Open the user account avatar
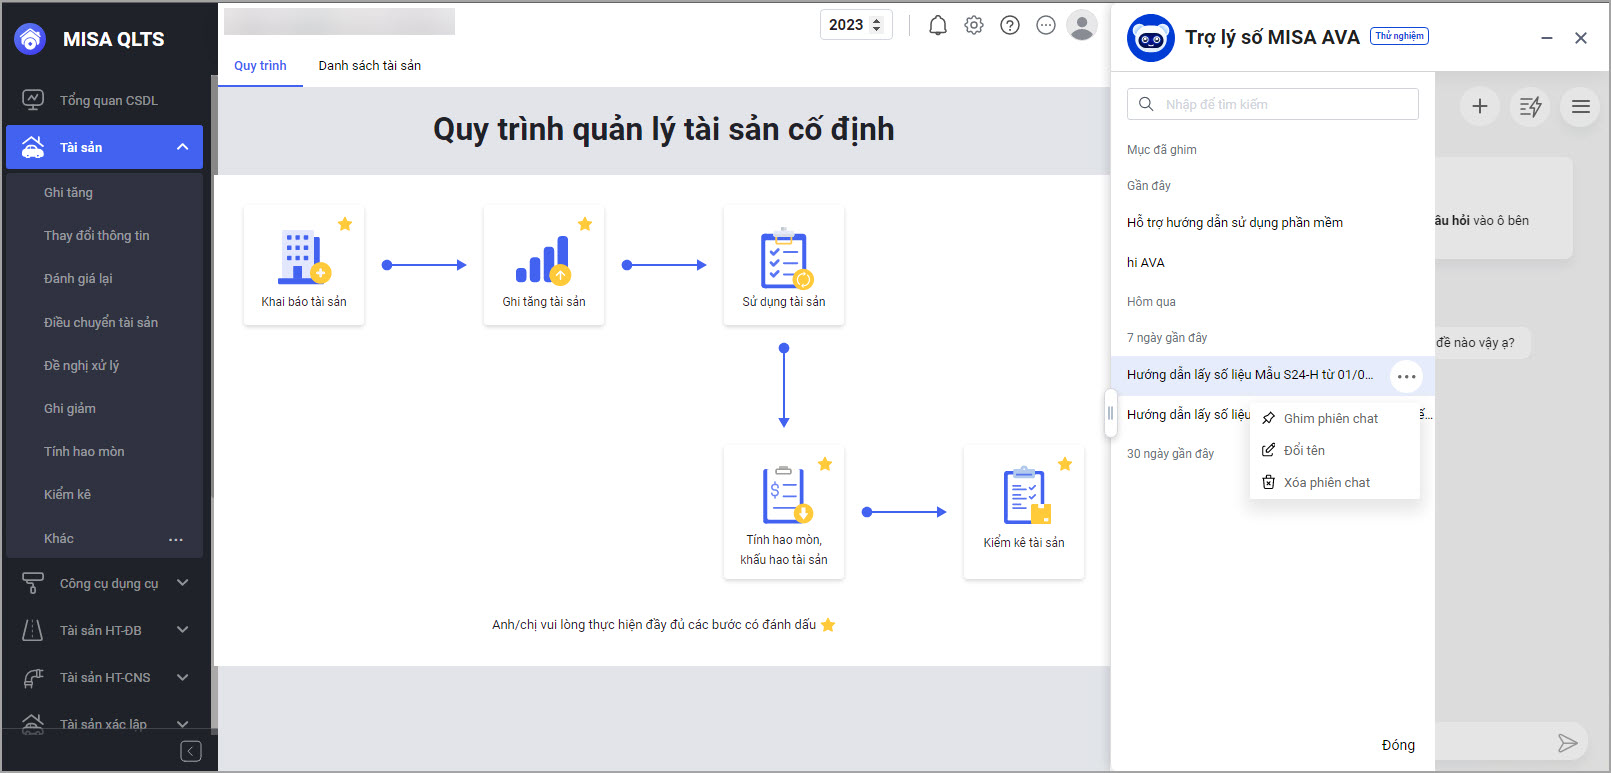Viewport: 1611px width, 773px height. [x=1082, y=25]
